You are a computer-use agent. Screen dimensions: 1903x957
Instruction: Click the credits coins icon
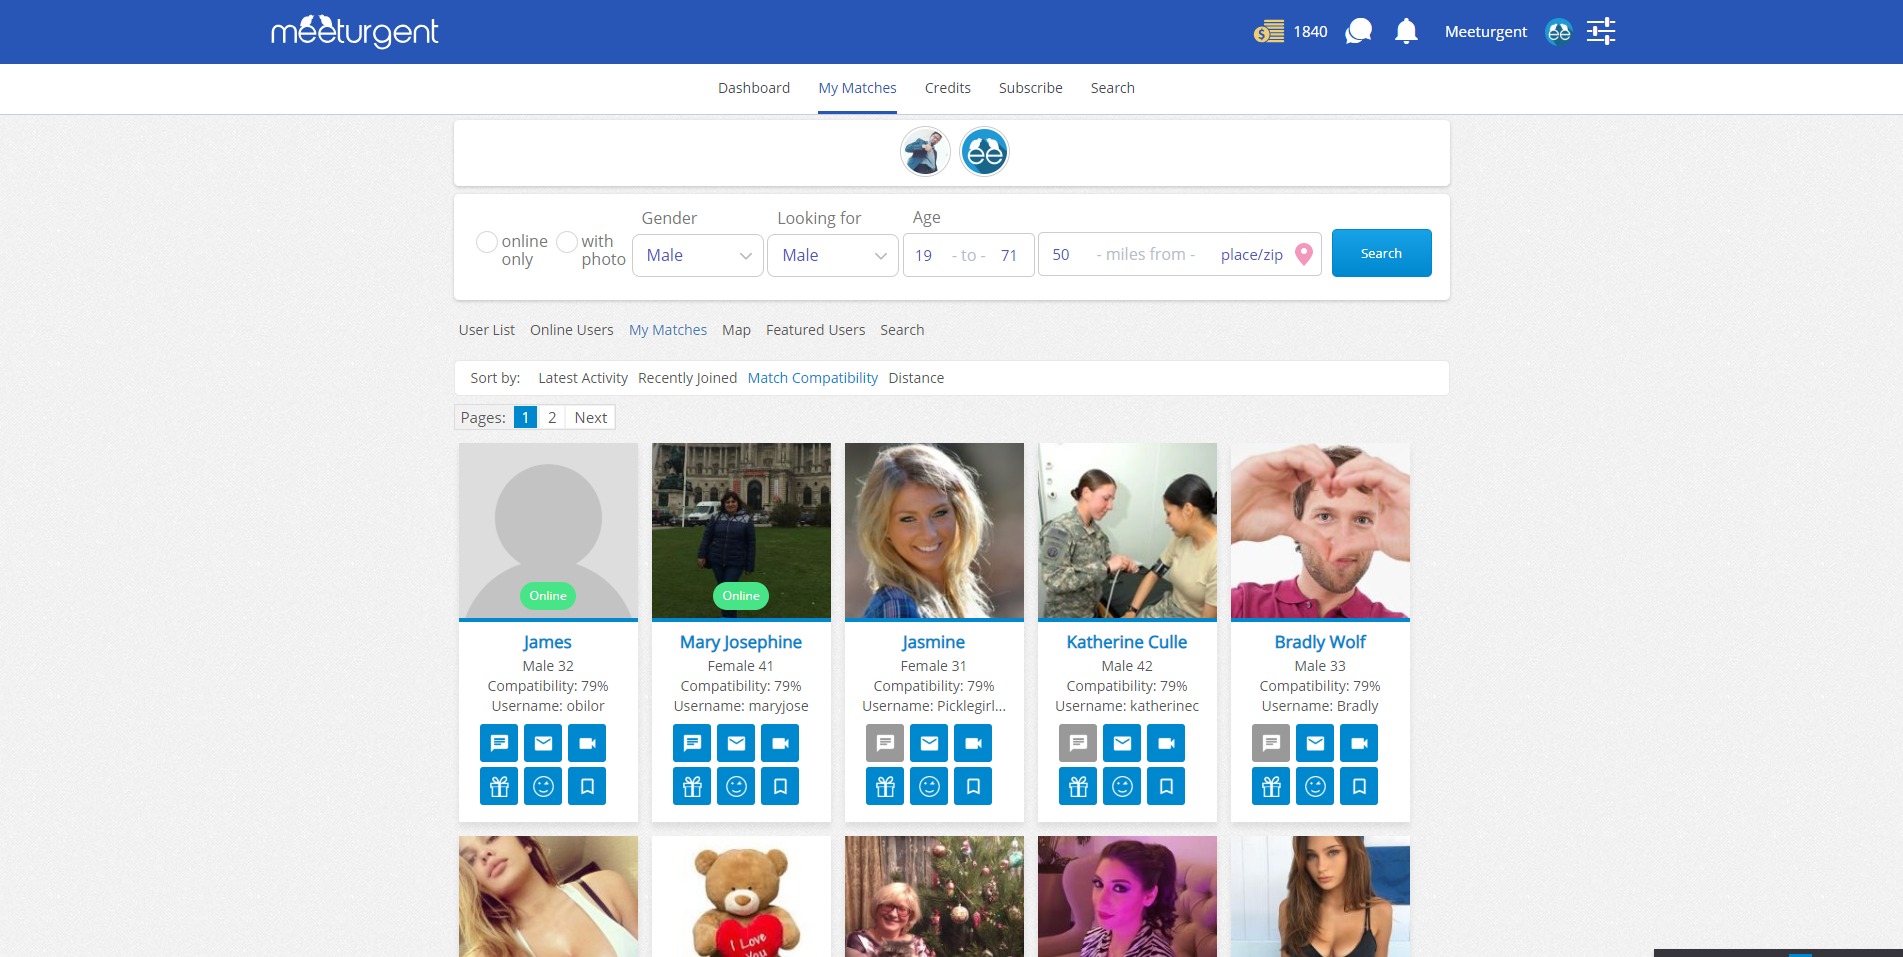click(x=1269, y=32)
